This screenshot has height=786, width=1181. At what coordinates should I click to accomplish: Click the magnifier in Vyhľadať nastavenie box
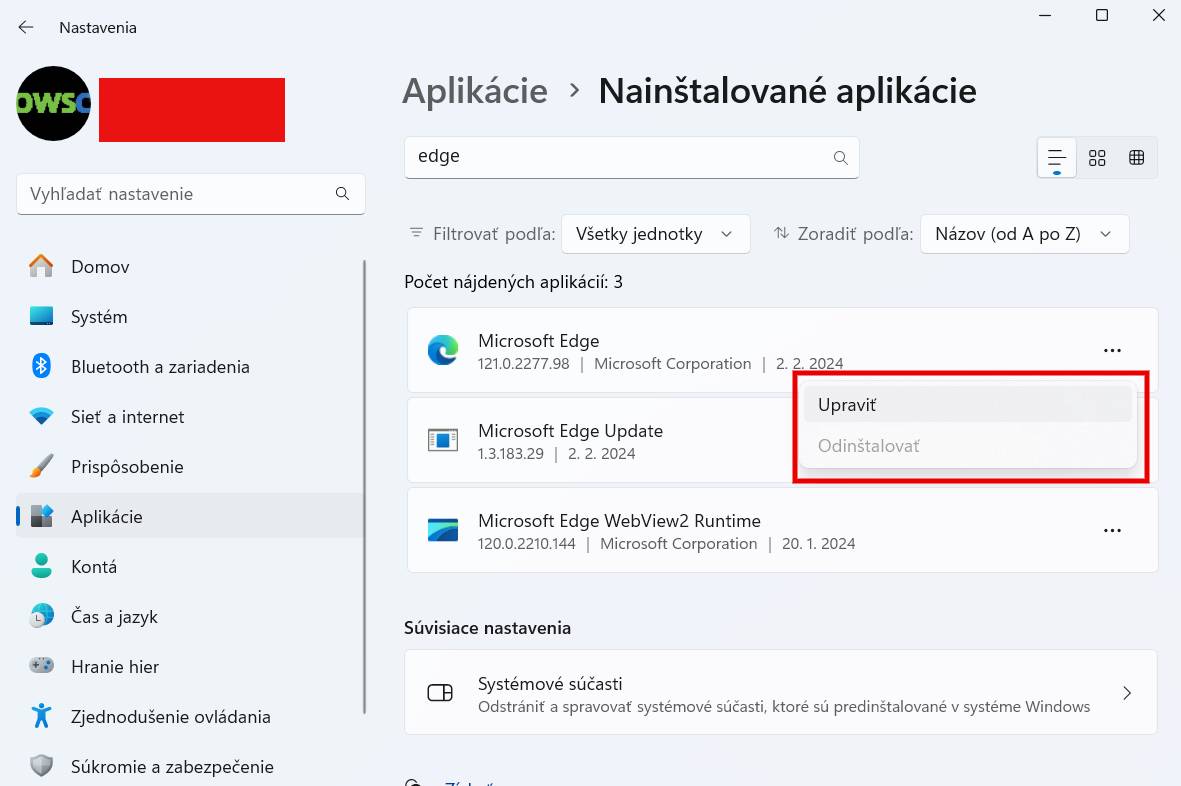click(342, 194)
